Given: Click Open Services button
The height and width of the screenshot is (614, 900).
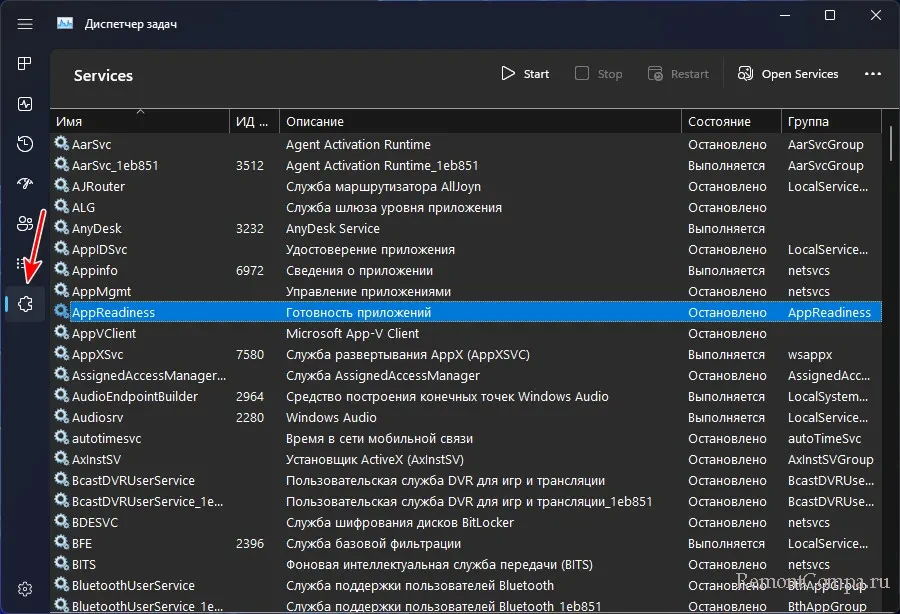Looking at the screenshot, I should 788,74.
